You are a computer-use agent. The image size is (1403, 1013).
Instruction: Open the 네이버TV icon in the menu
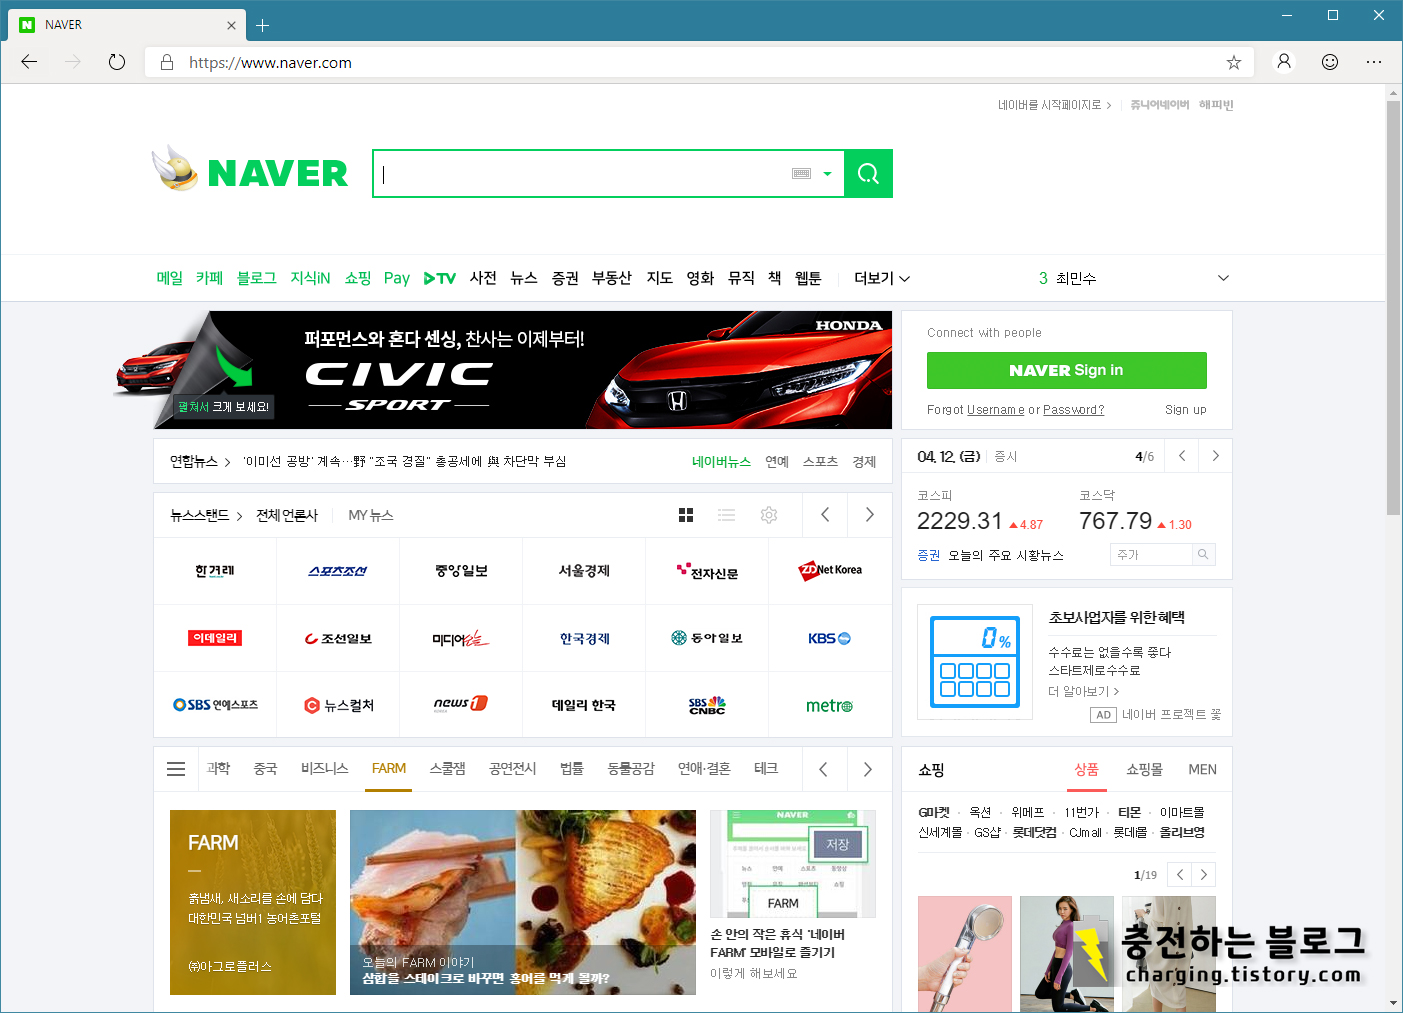tap(440, 278)
